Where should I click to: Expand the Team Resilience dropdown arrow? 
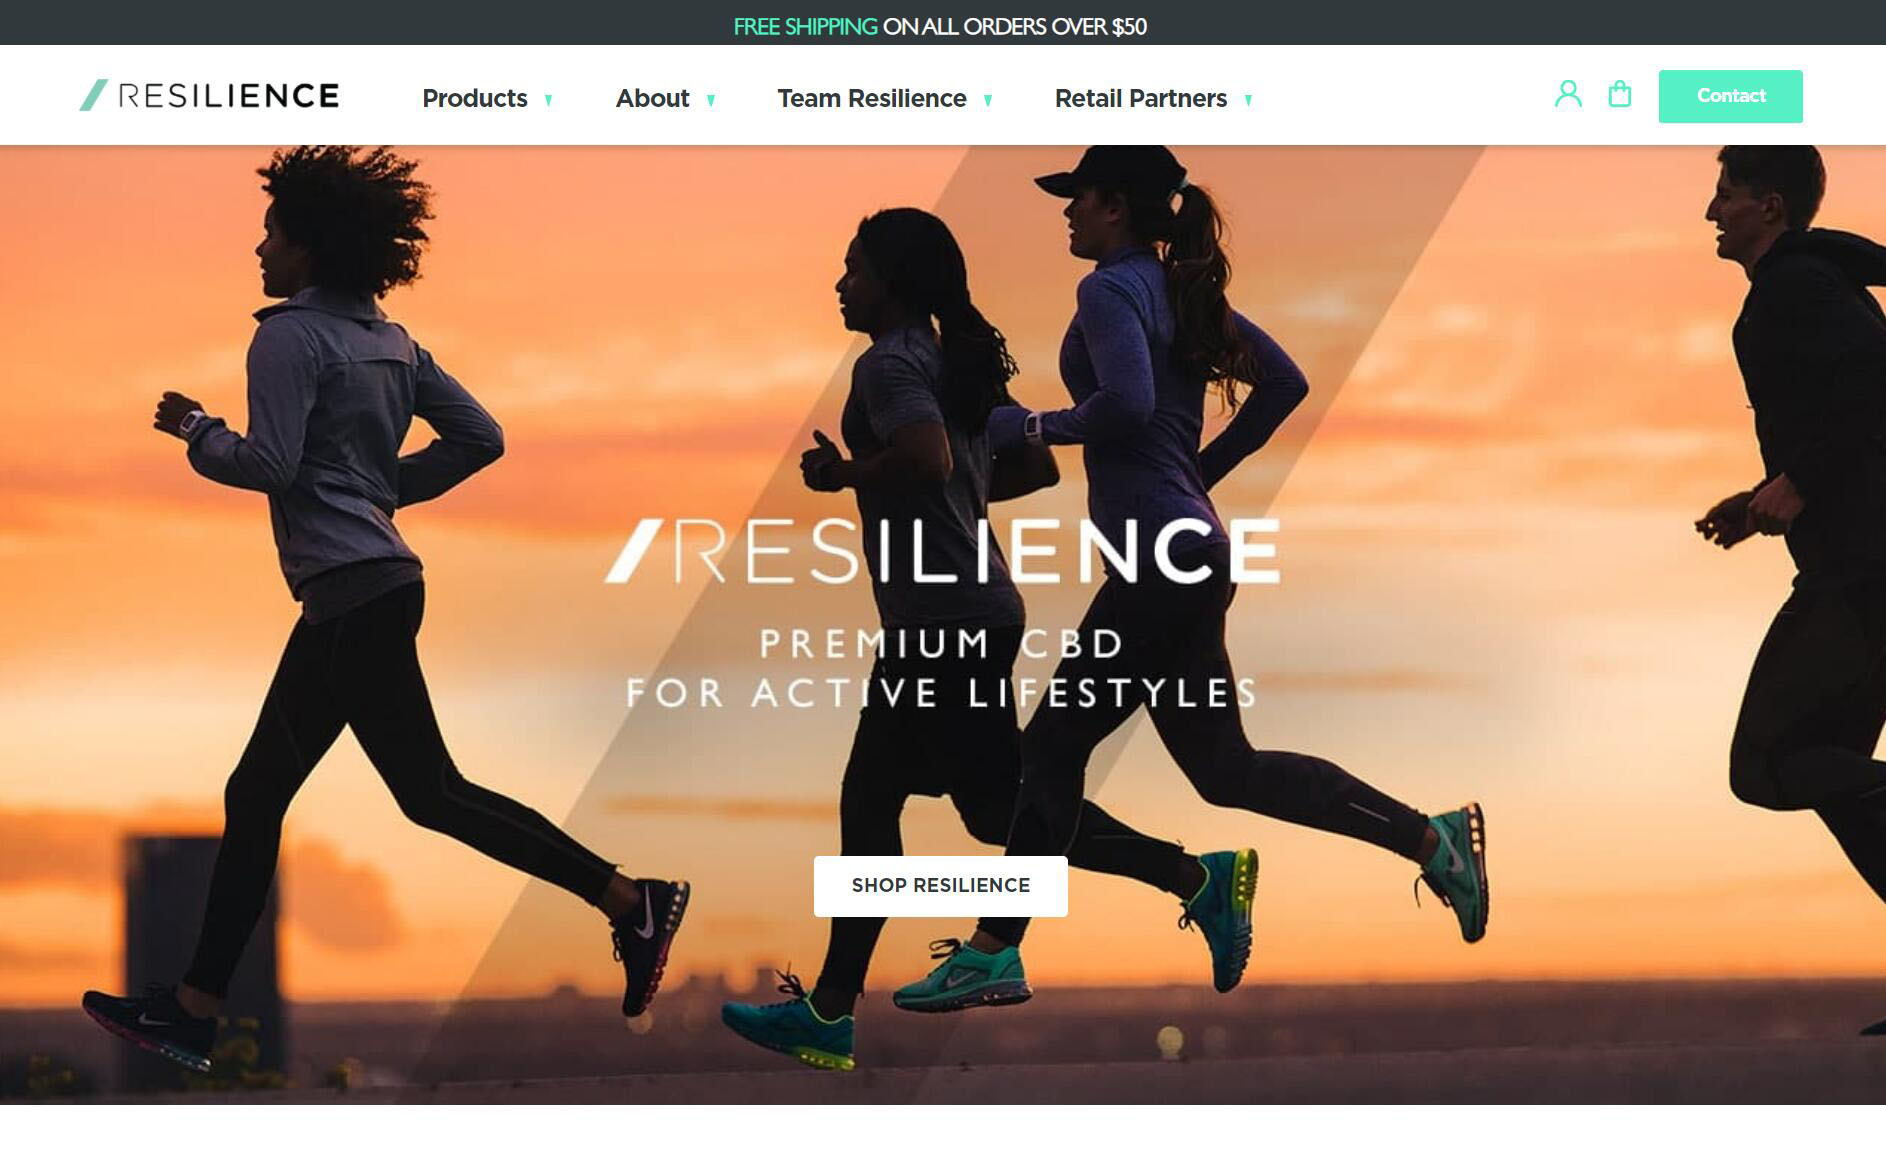coord(988,100)
